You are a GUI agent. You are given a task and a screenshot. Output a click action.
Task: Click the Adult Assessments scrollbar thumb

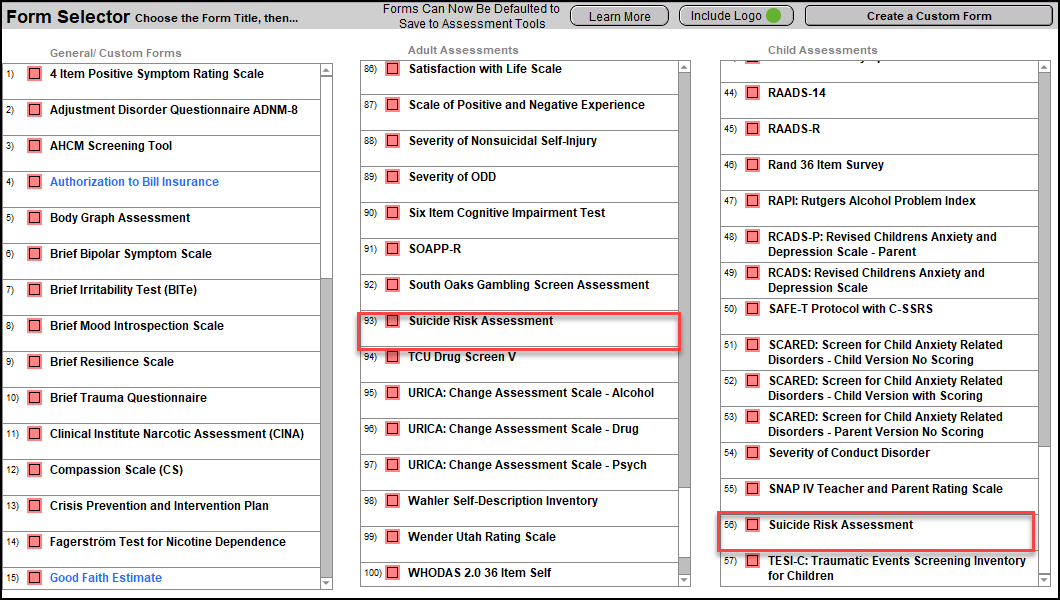coord(684,280)
